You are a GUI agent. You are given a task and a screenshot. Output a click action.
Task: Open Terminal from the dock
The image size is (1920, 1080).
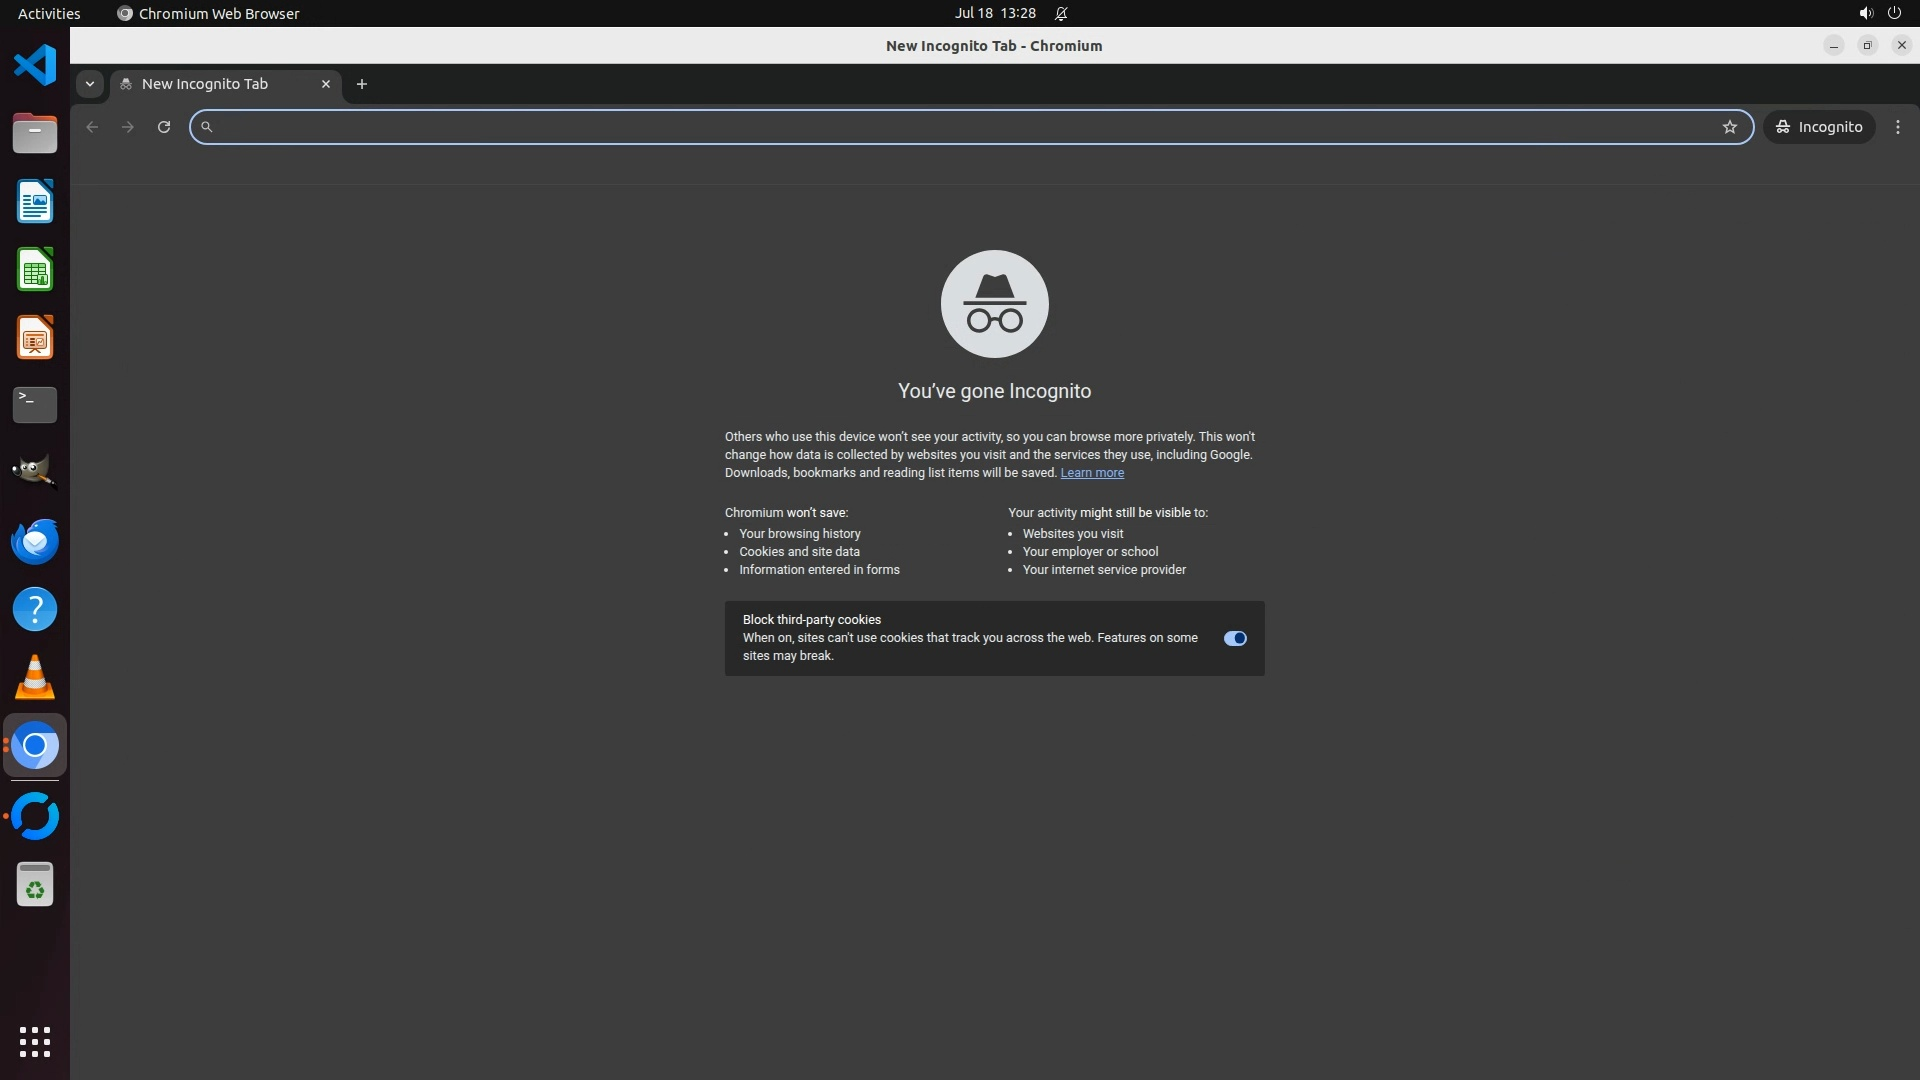click(35, 405)
